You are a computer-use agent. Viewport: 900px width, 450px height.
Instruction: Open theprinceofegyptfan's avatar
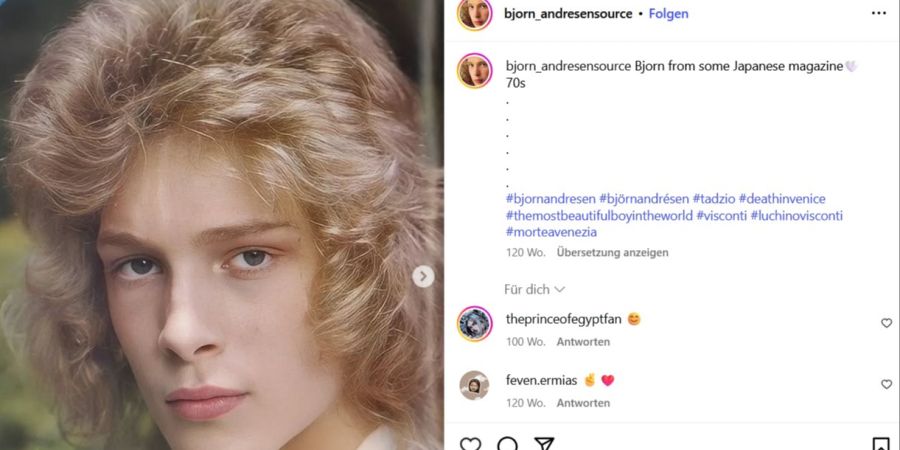(x=475, y=324)
